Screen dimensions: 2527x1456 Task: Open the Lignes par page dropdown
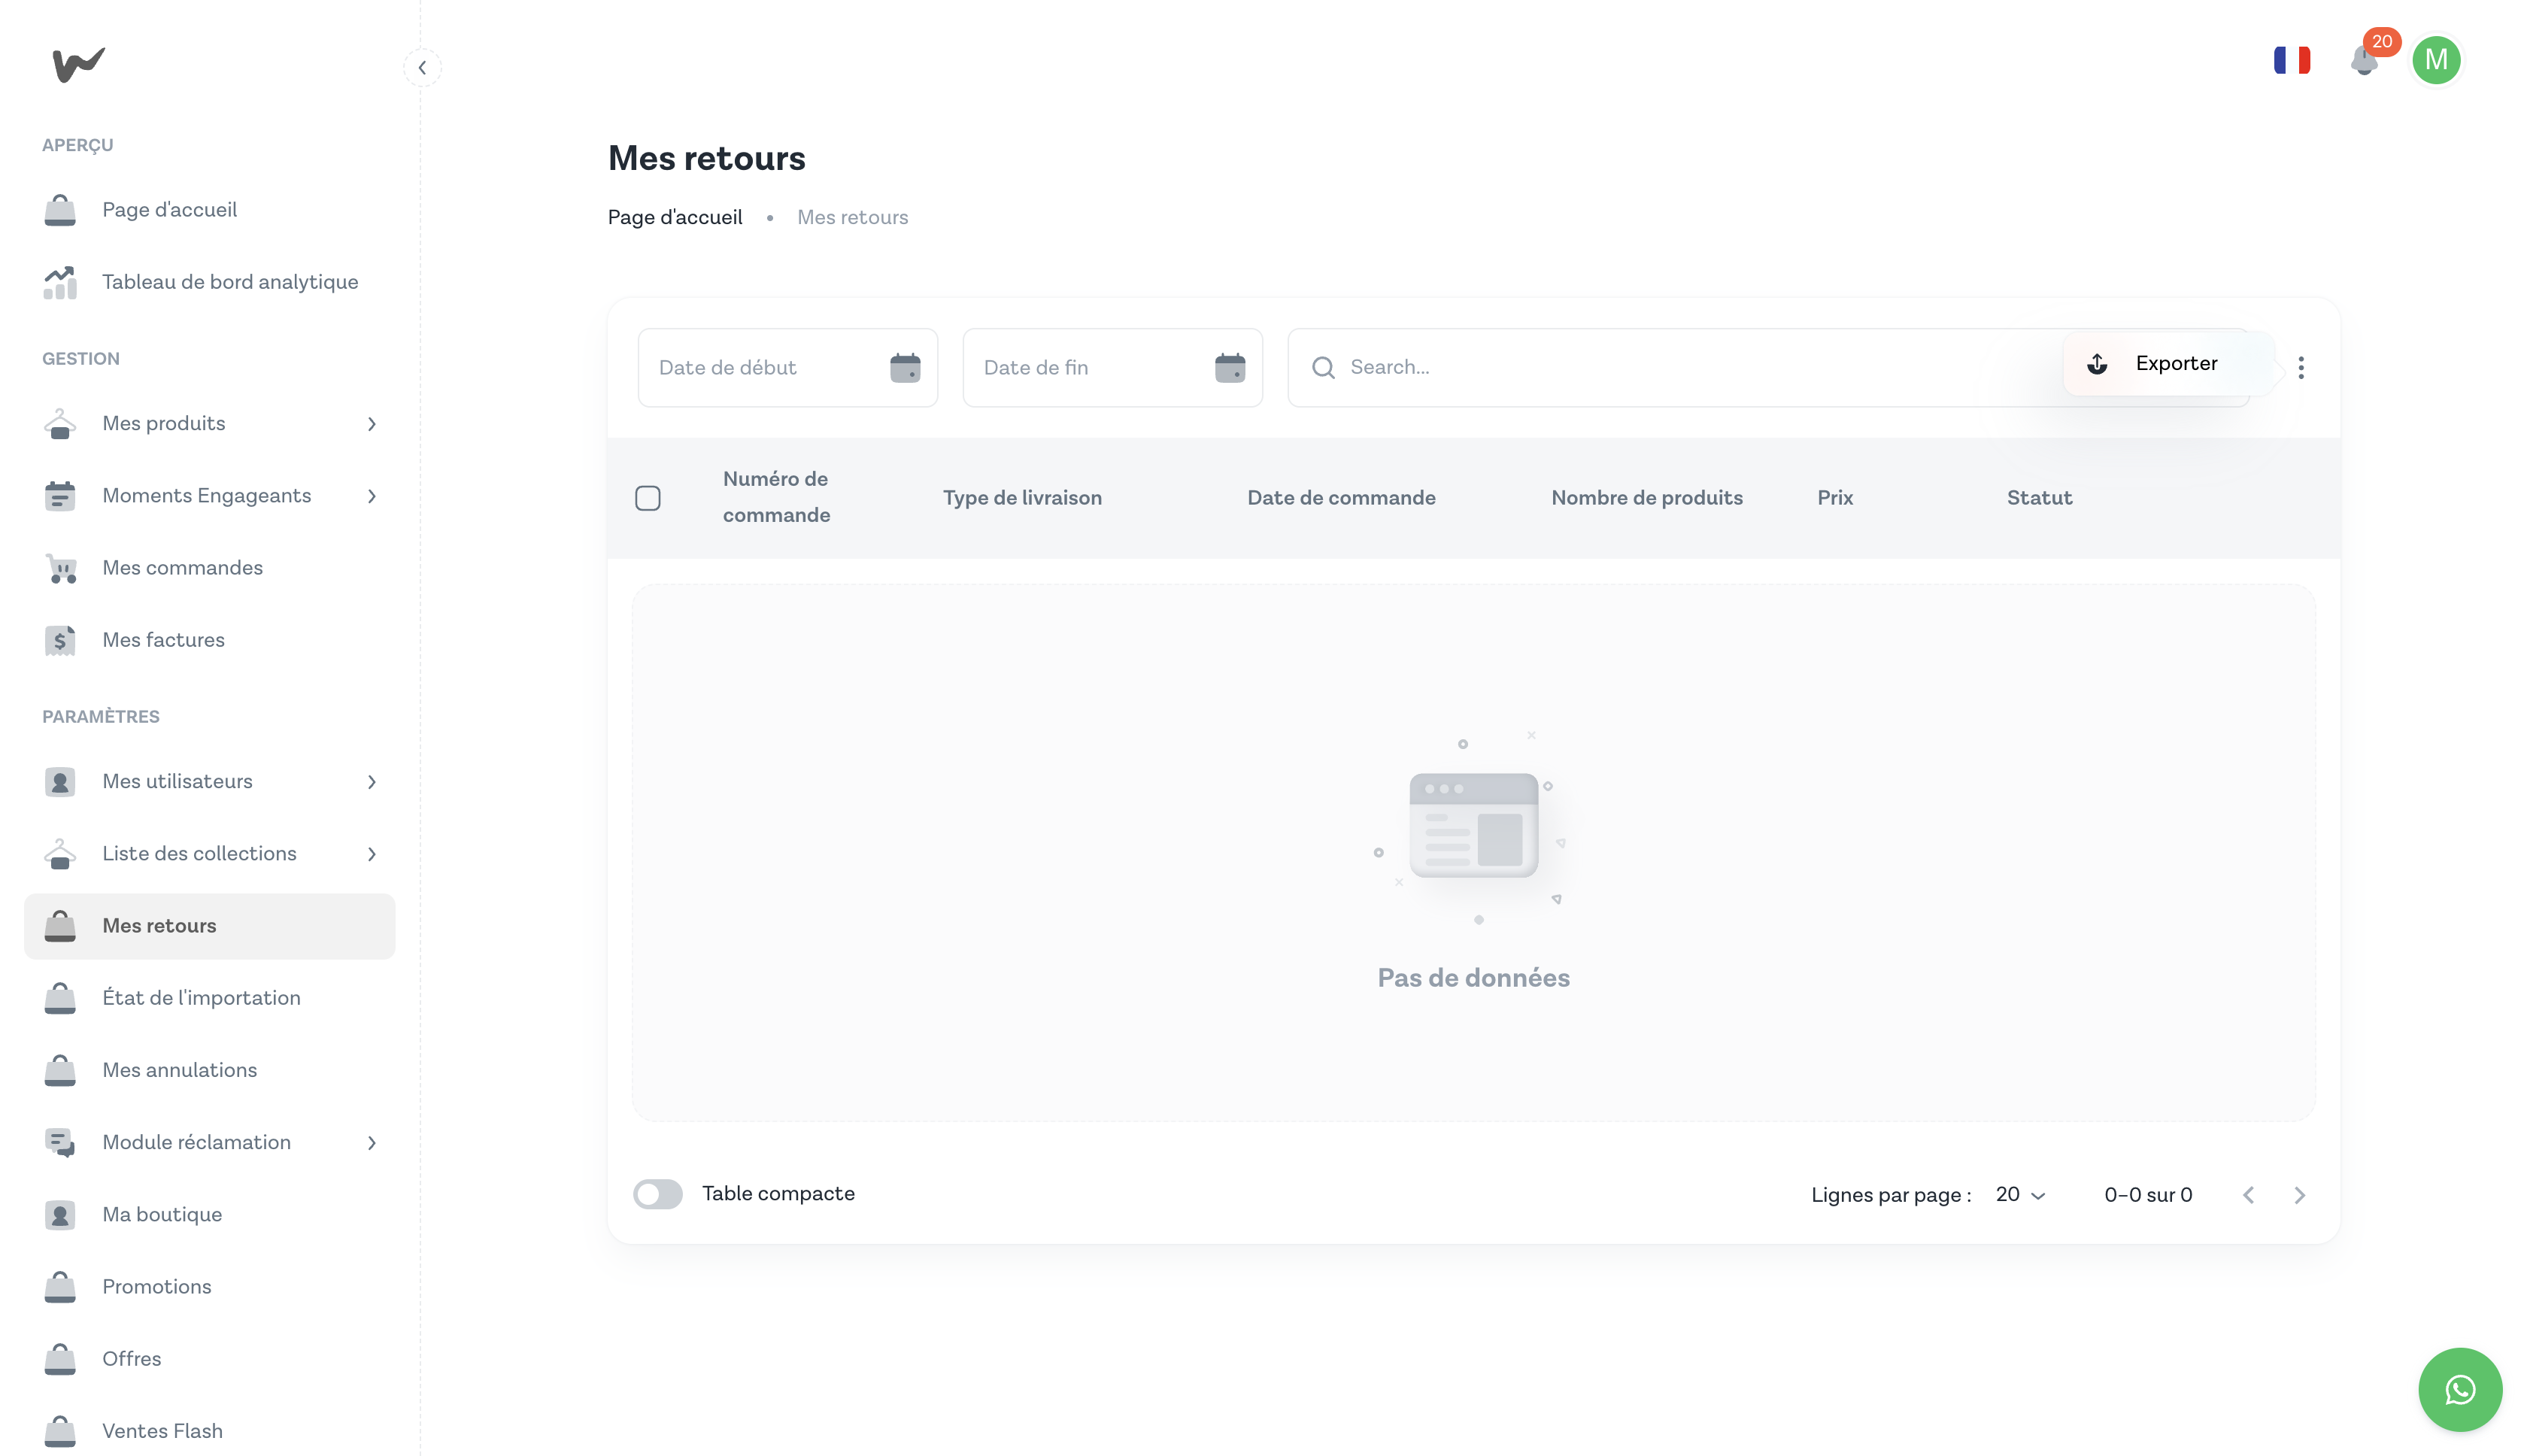coord(2021,1195)
